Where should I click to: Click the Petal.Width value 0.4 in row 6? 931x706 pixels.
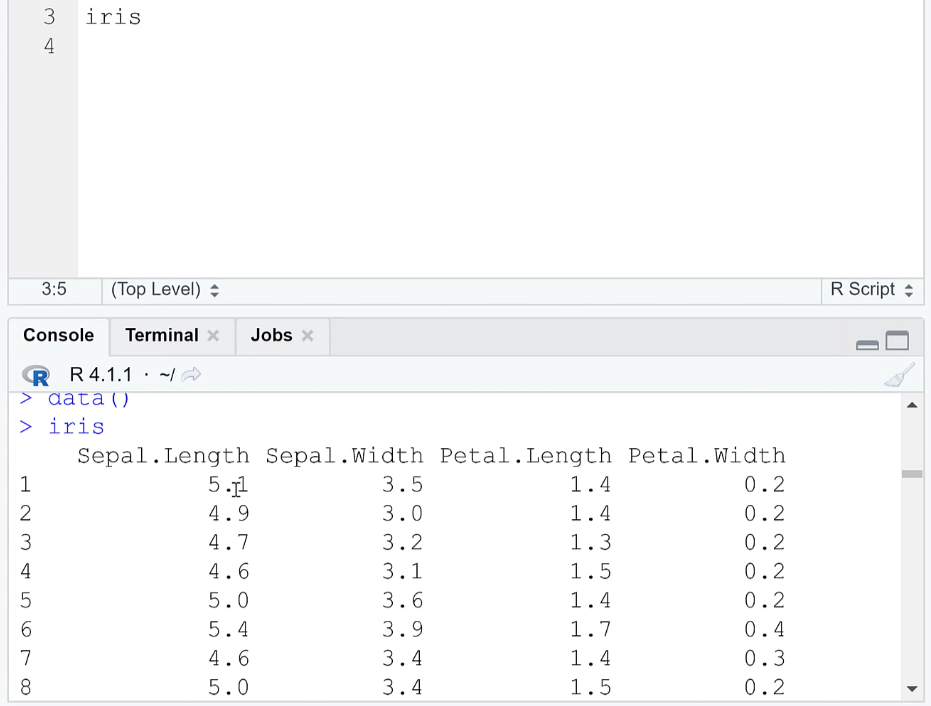tap(765, 629)
